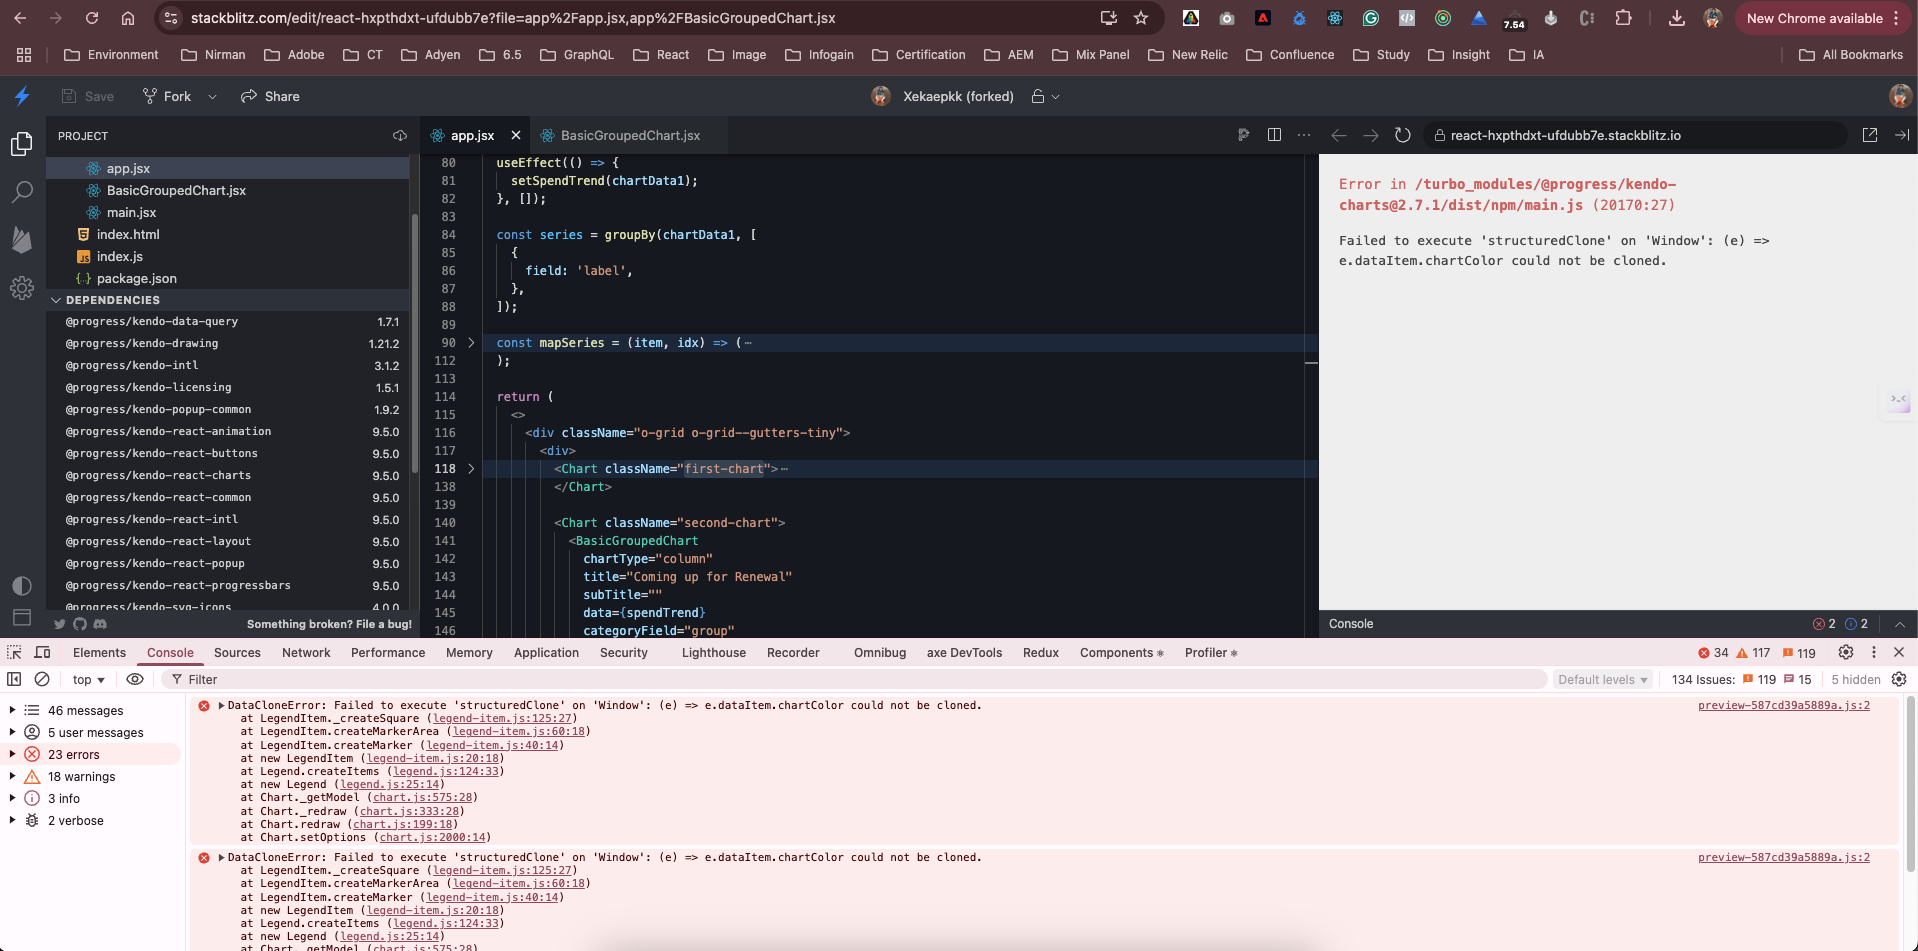Expand the folded mapSeries code block
The height and width of the screenshot is (951, 1918).
pos(471,343)
